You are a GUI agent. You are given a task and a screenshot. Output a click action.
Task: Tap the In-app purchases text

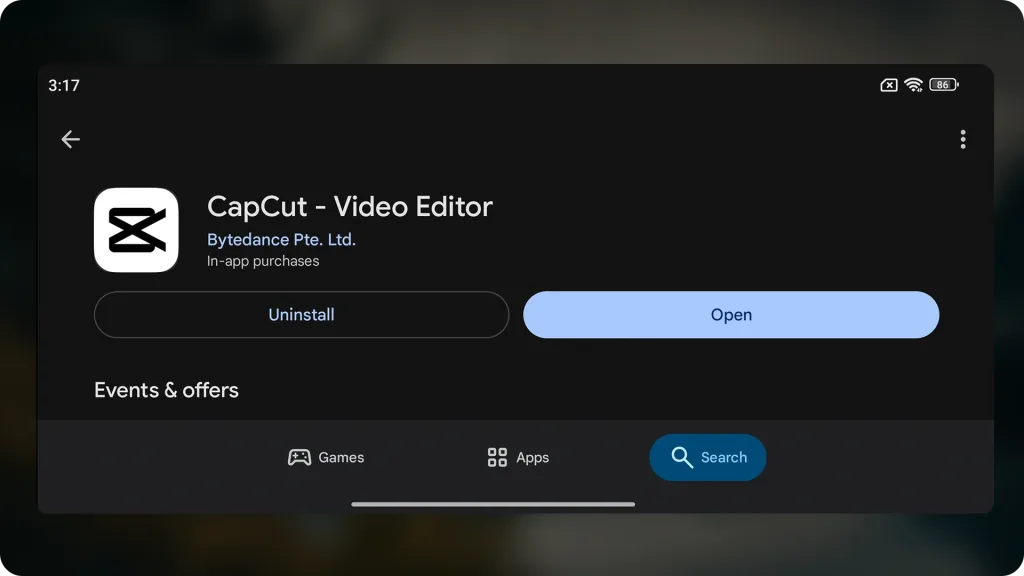tap(263, 261)
